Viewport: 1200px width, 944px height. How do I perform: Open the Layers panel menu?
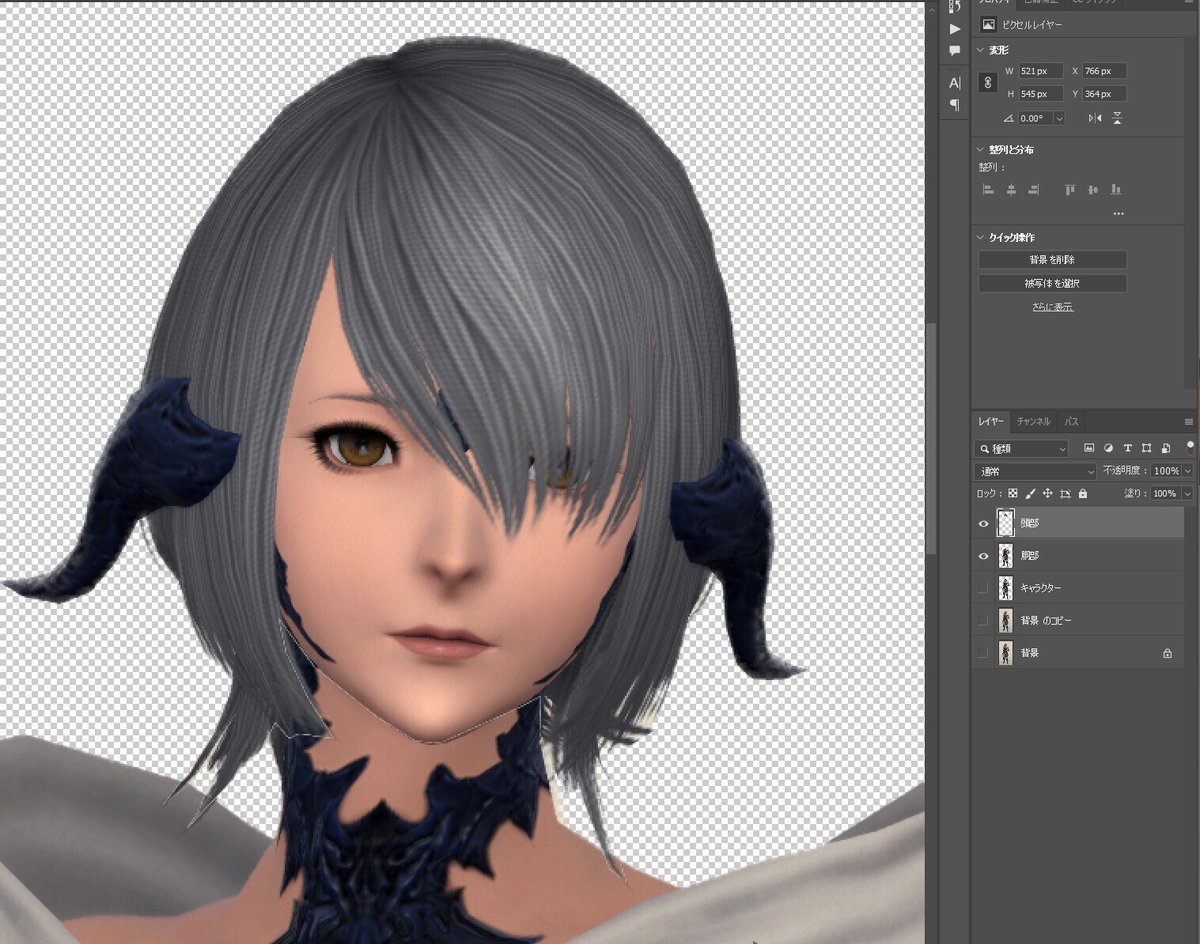tap(1188, 422)
